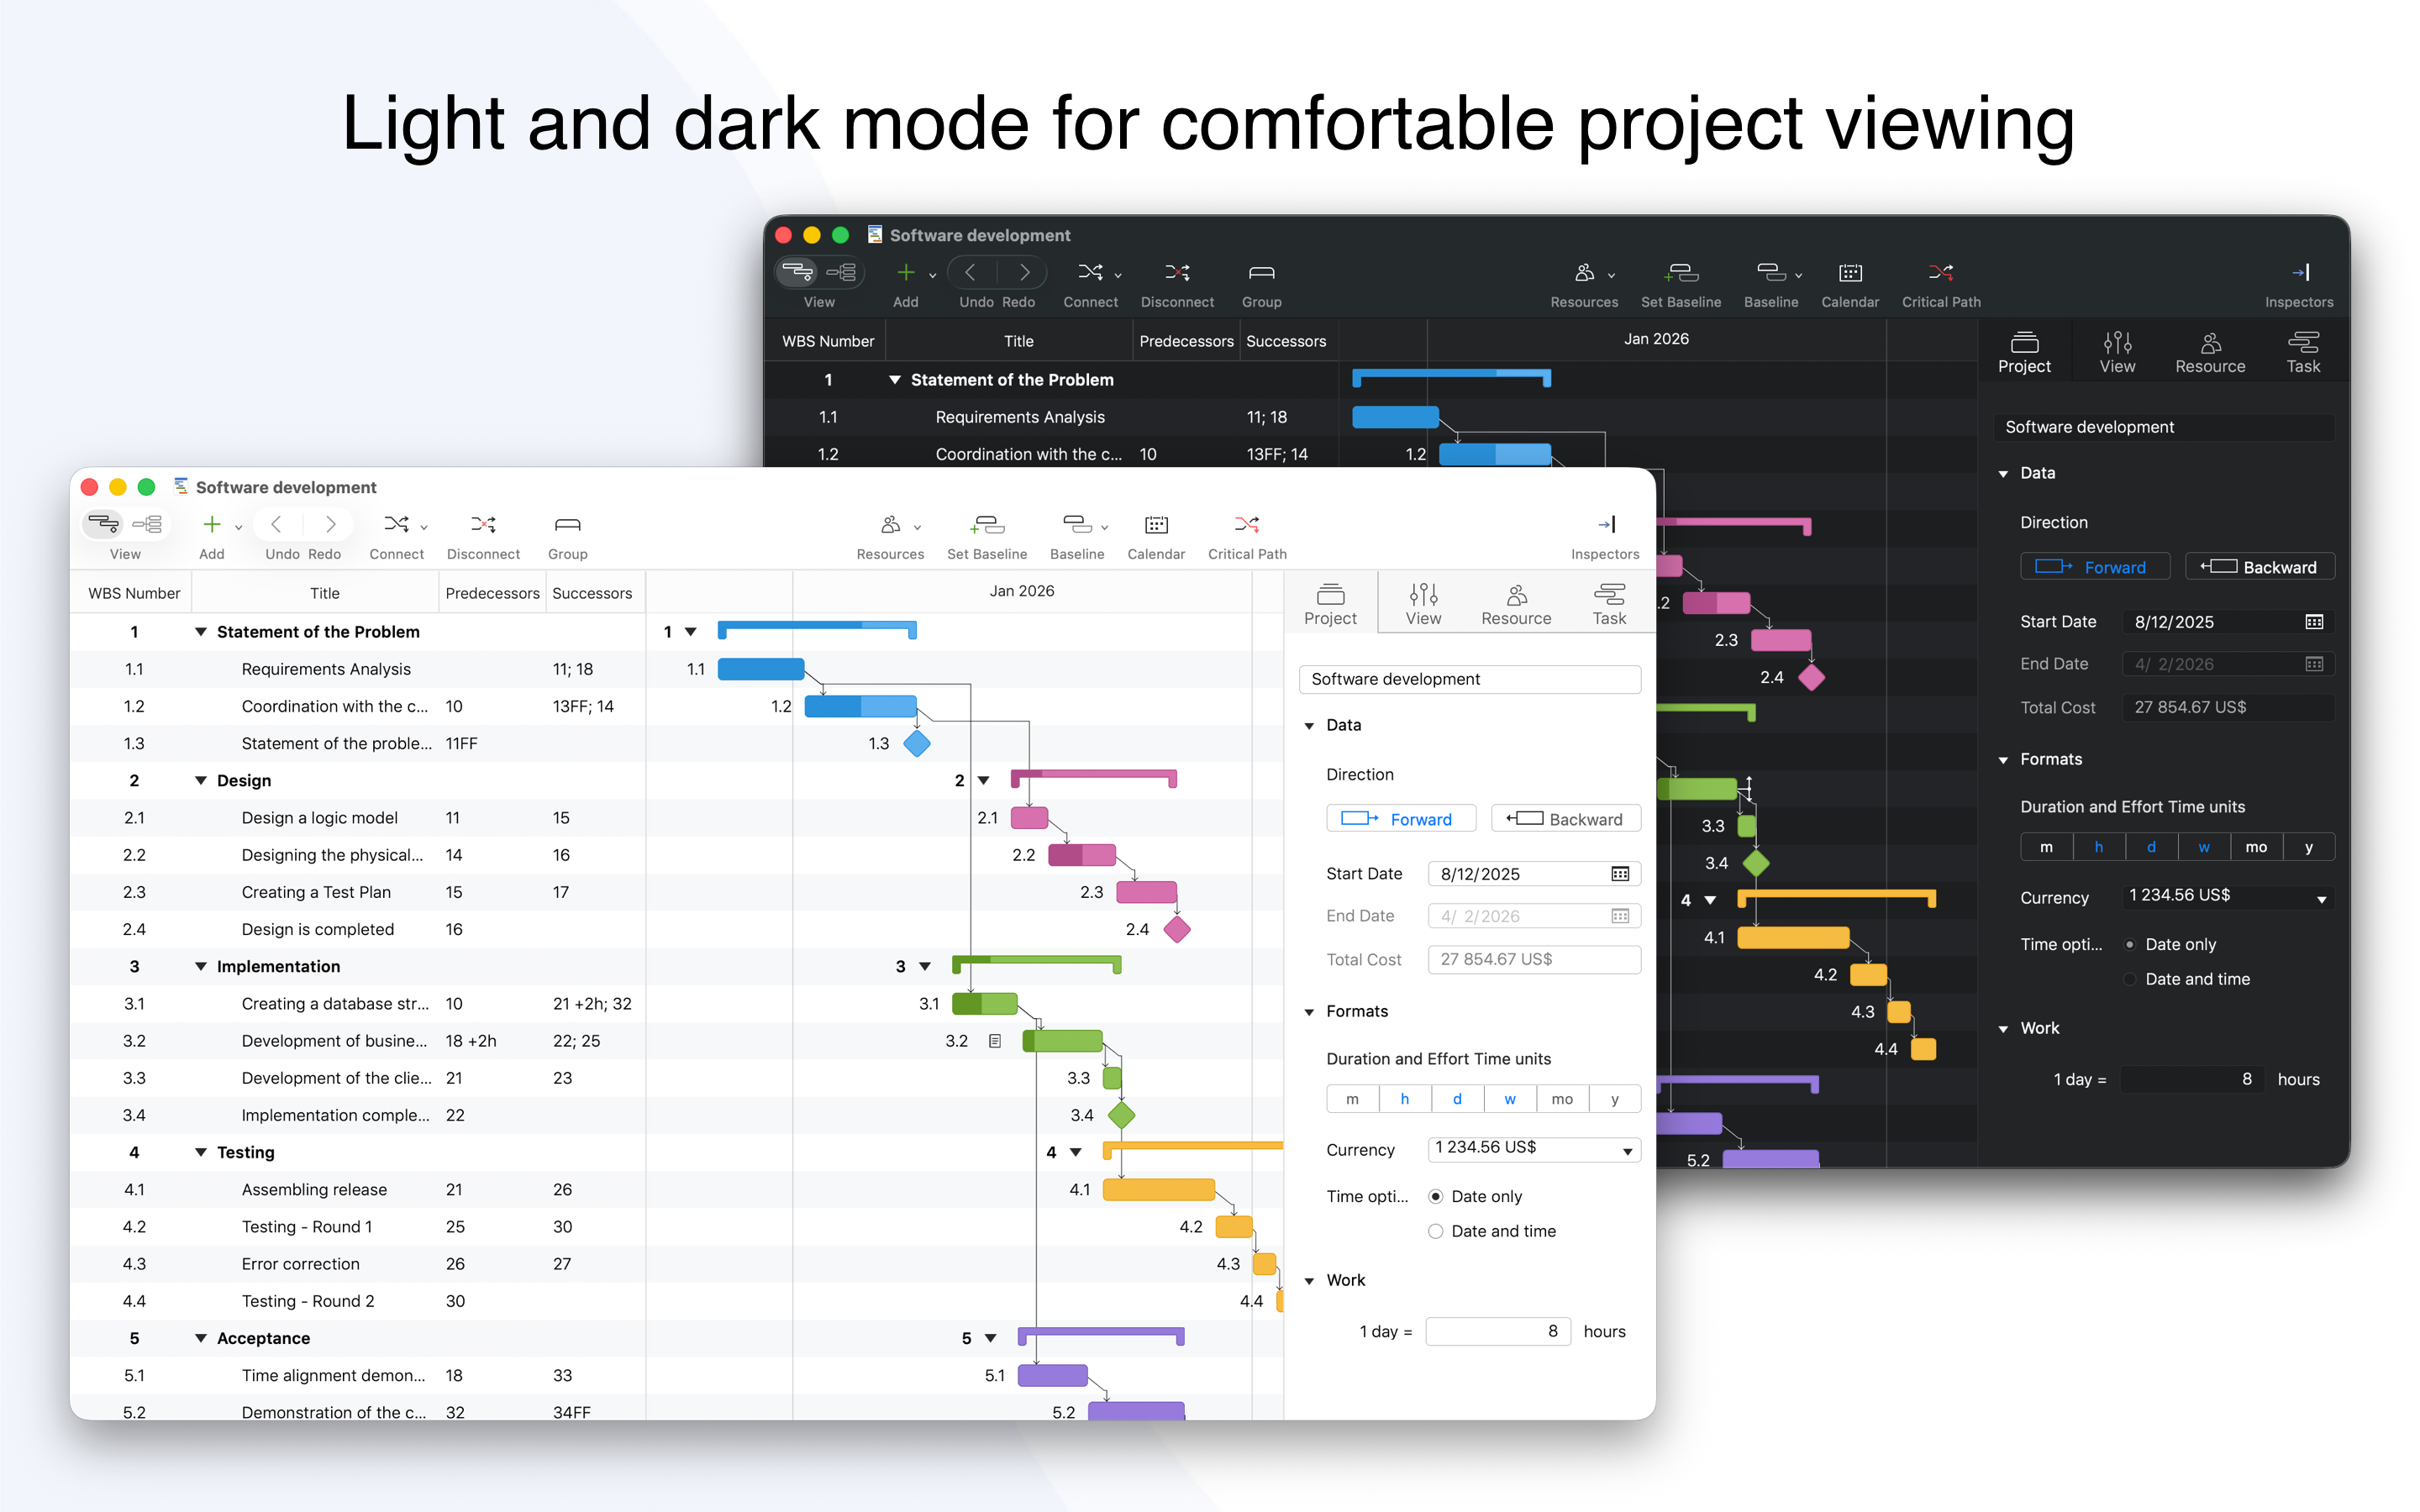Switch to Resource tab in dark inspector
This screenshot has width=2420, height=1512.
2210,352
